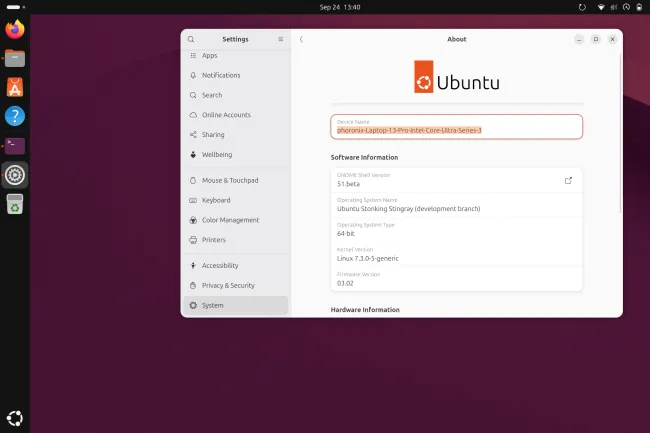Click the Device Name input field
The width and height of the screenshot is (650, 433).
(x=456, y=127)
